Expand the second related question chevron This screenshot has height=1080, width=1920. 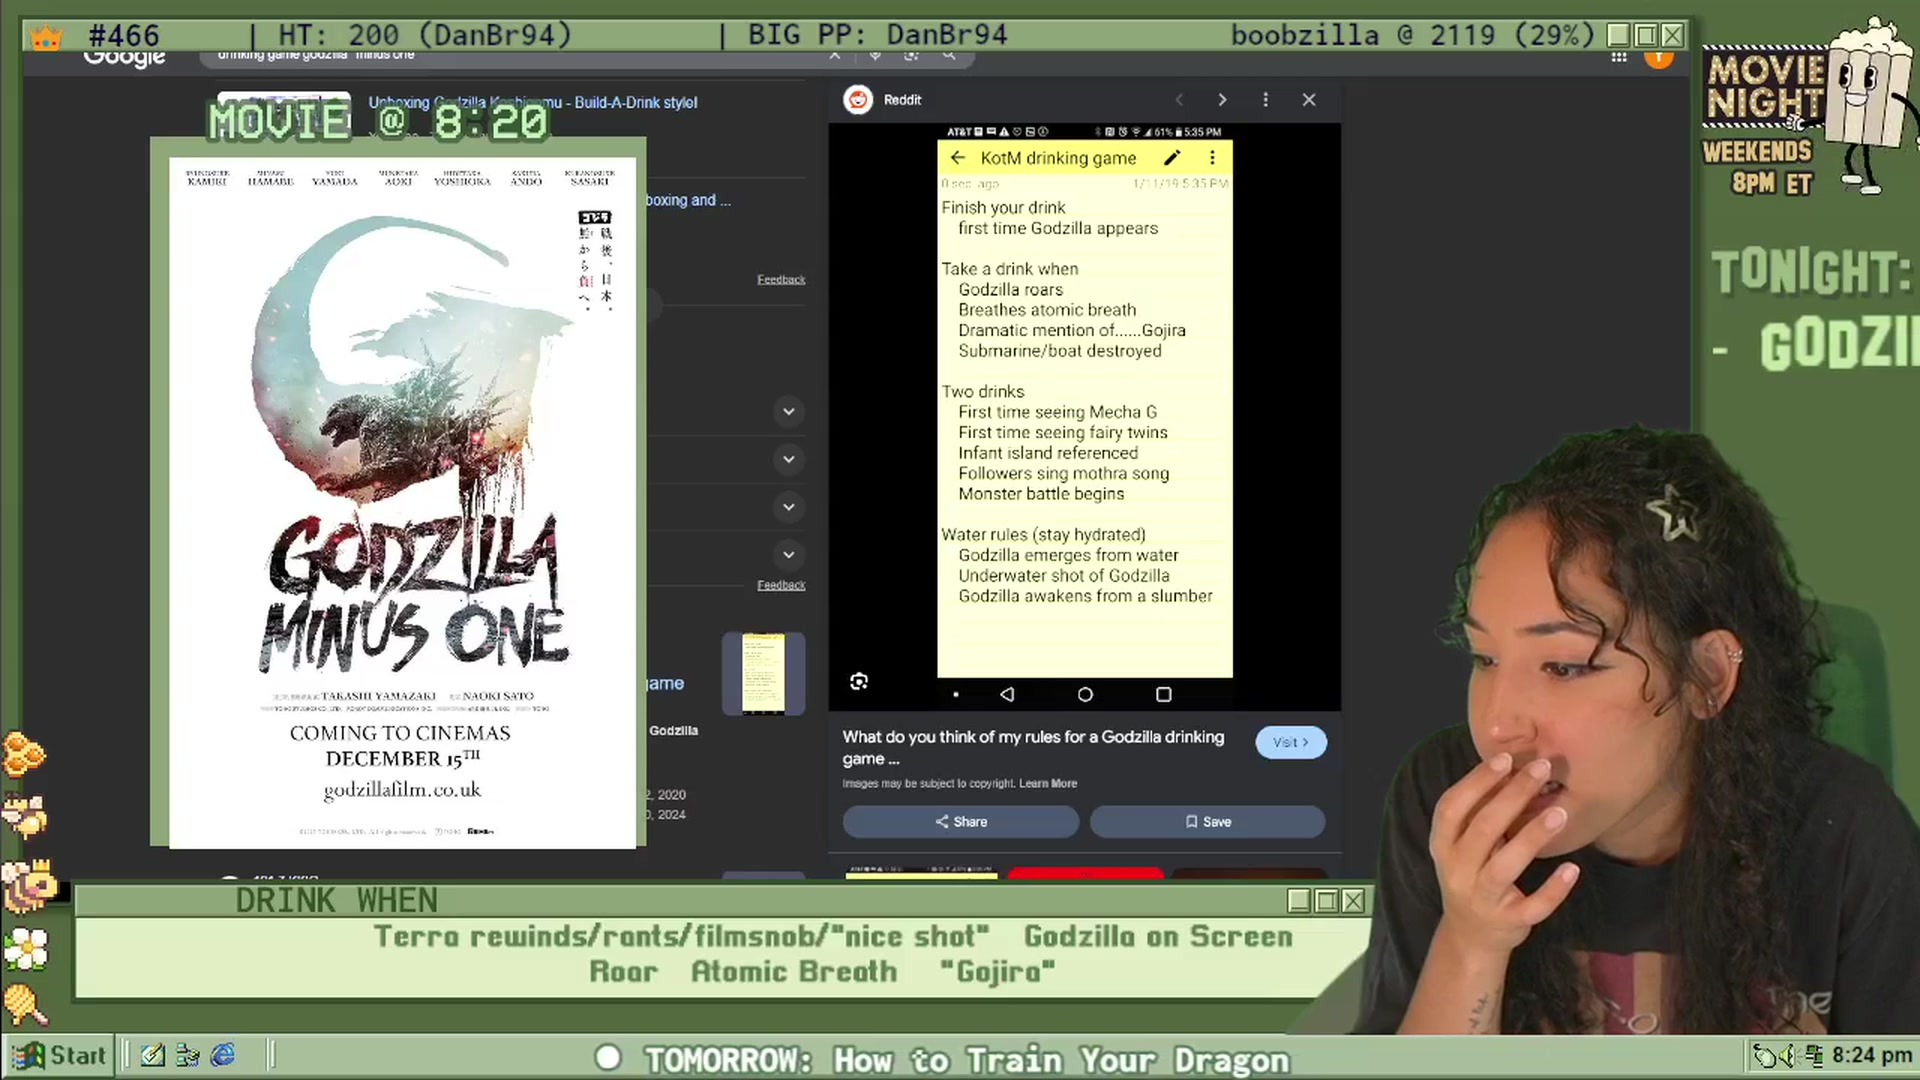coord(789,459)
